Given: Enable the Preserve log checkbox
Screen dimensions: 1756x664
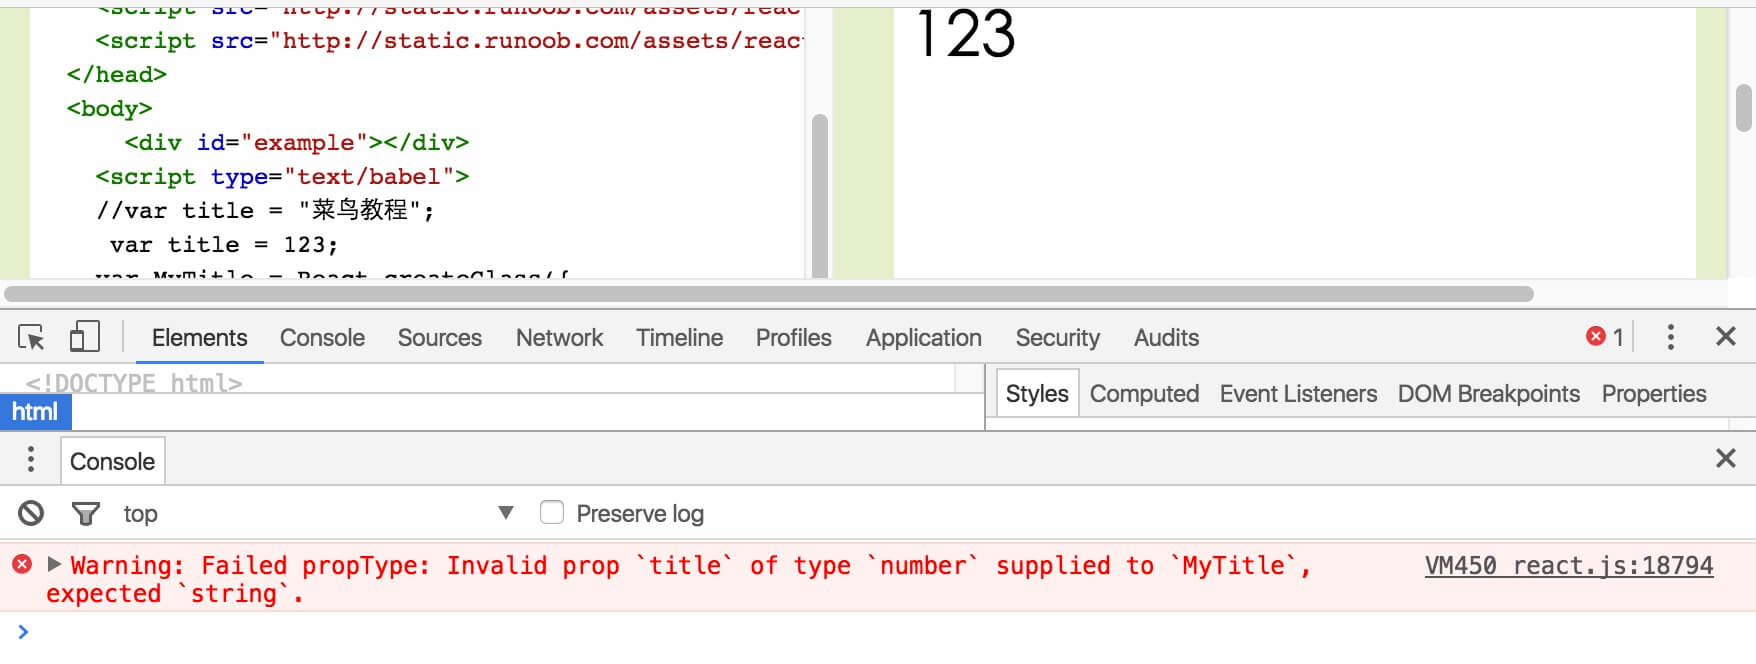Looking at the screenshot, I should 552,513.
